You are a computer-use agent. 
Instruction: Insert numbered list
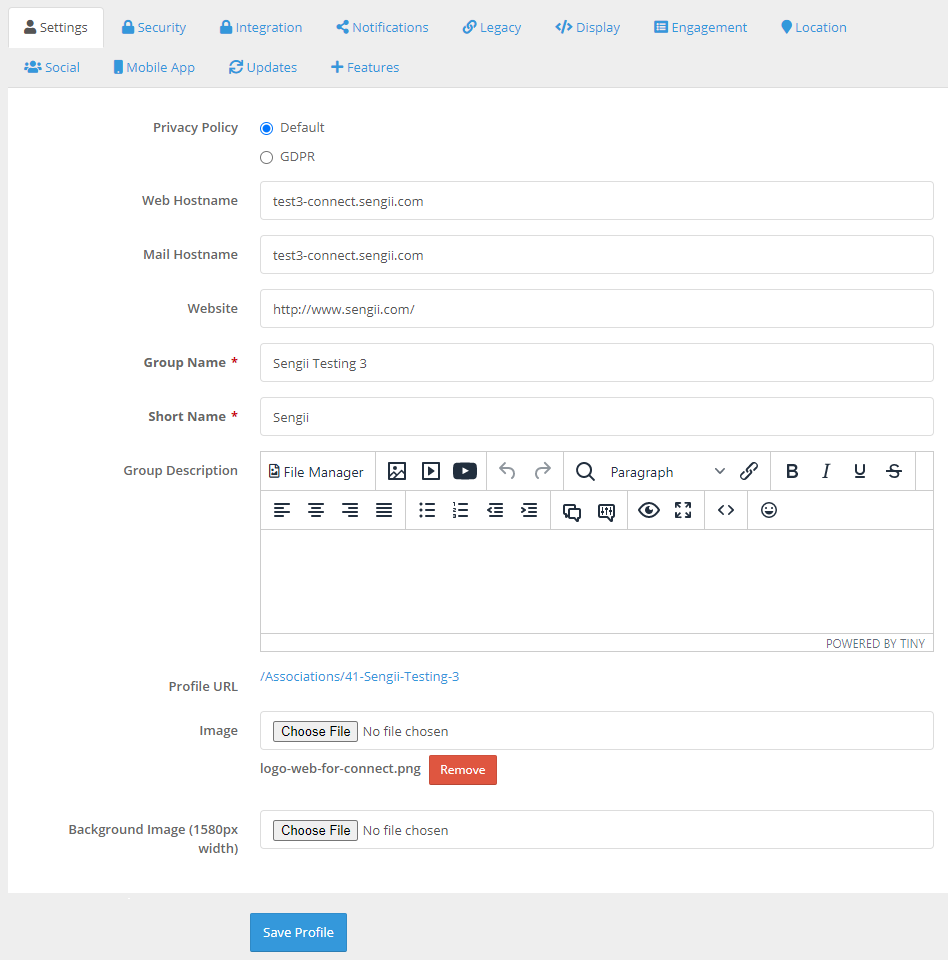click(461, 510)
